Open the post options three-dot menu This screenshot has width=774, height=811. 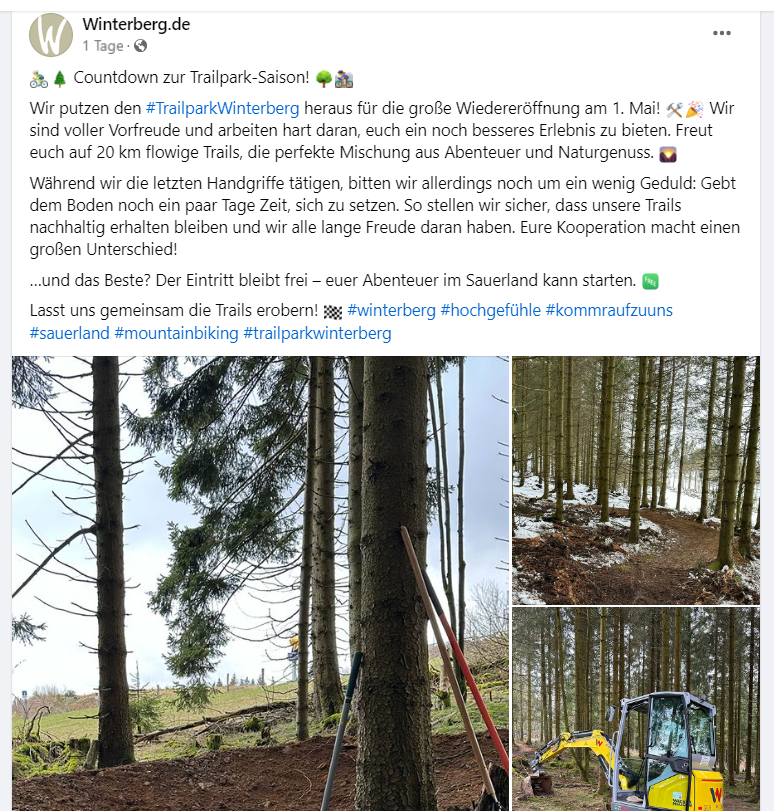pos(721,33)
